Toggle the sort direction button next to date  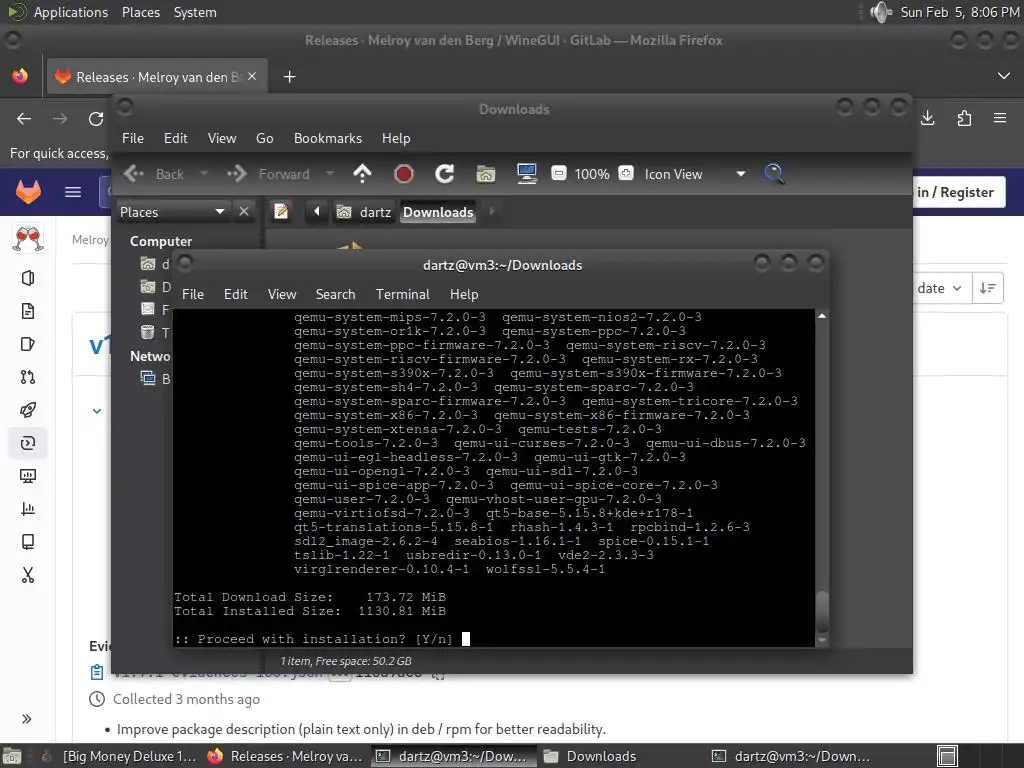pos(987,288)
